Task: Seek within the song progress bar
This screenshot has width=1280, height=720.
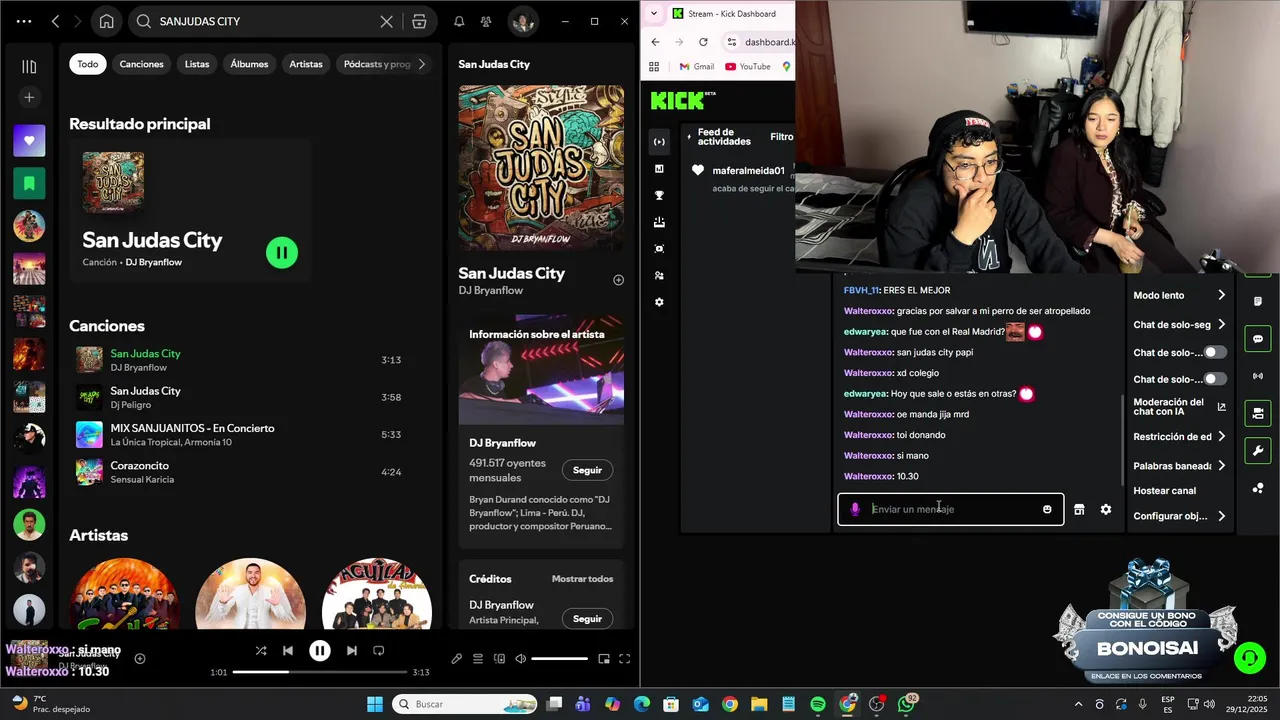Action: coord(320,672)
